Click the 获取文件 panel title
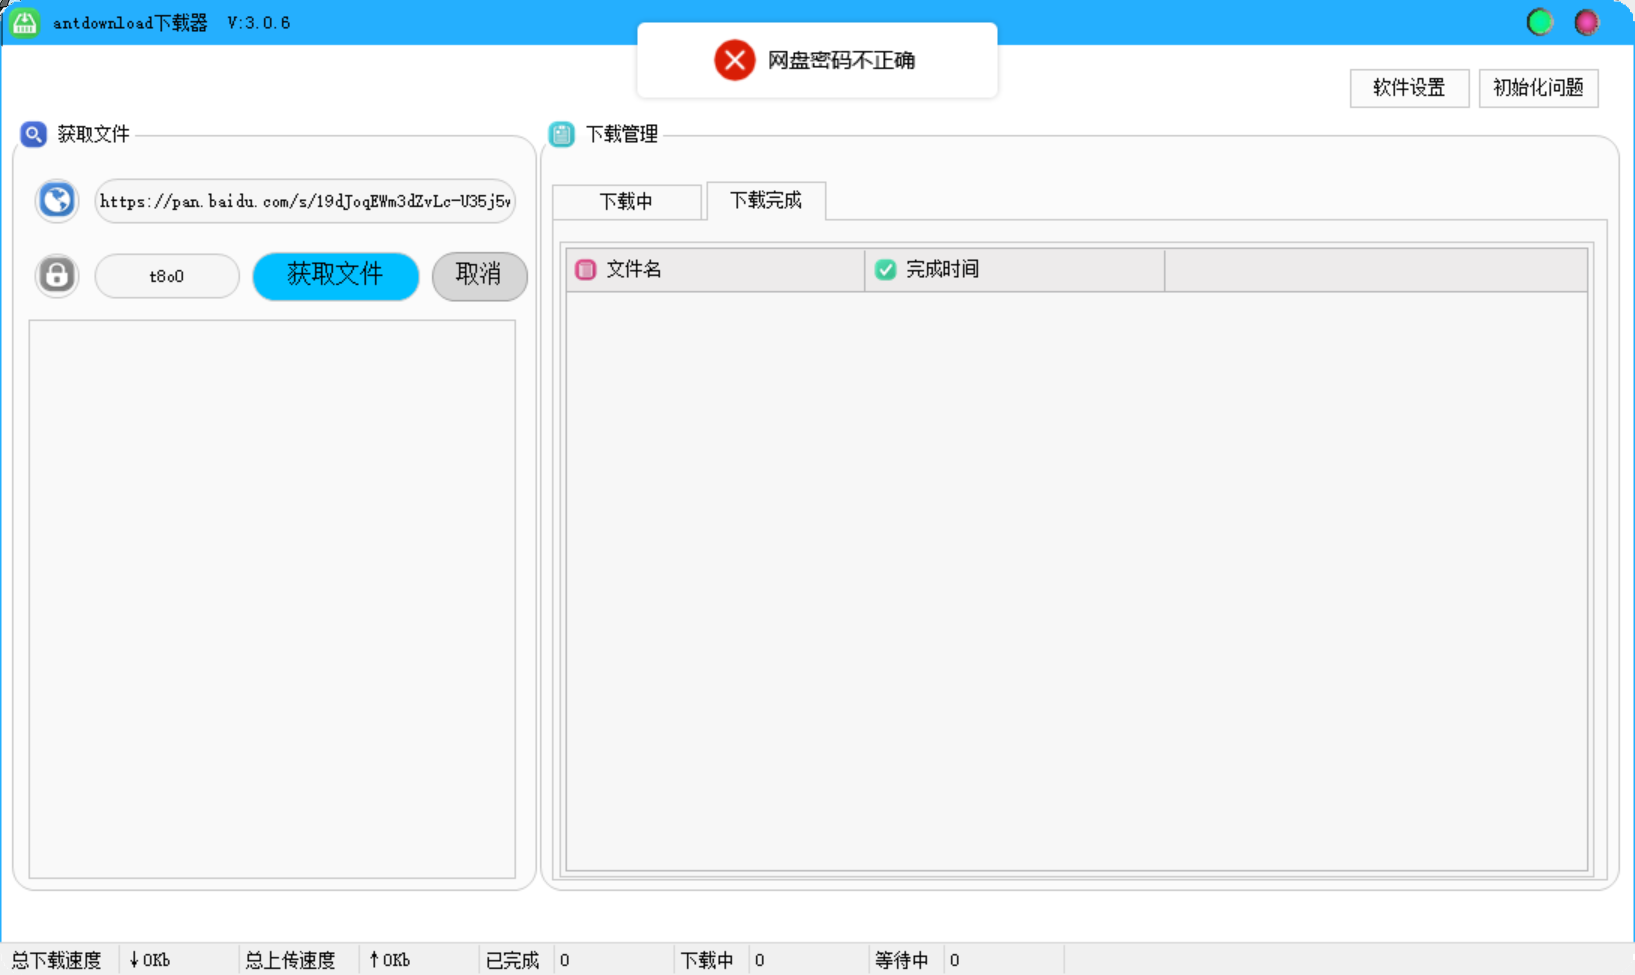The height and width of the screenshot is (975, 1635). tap(93, 134)
